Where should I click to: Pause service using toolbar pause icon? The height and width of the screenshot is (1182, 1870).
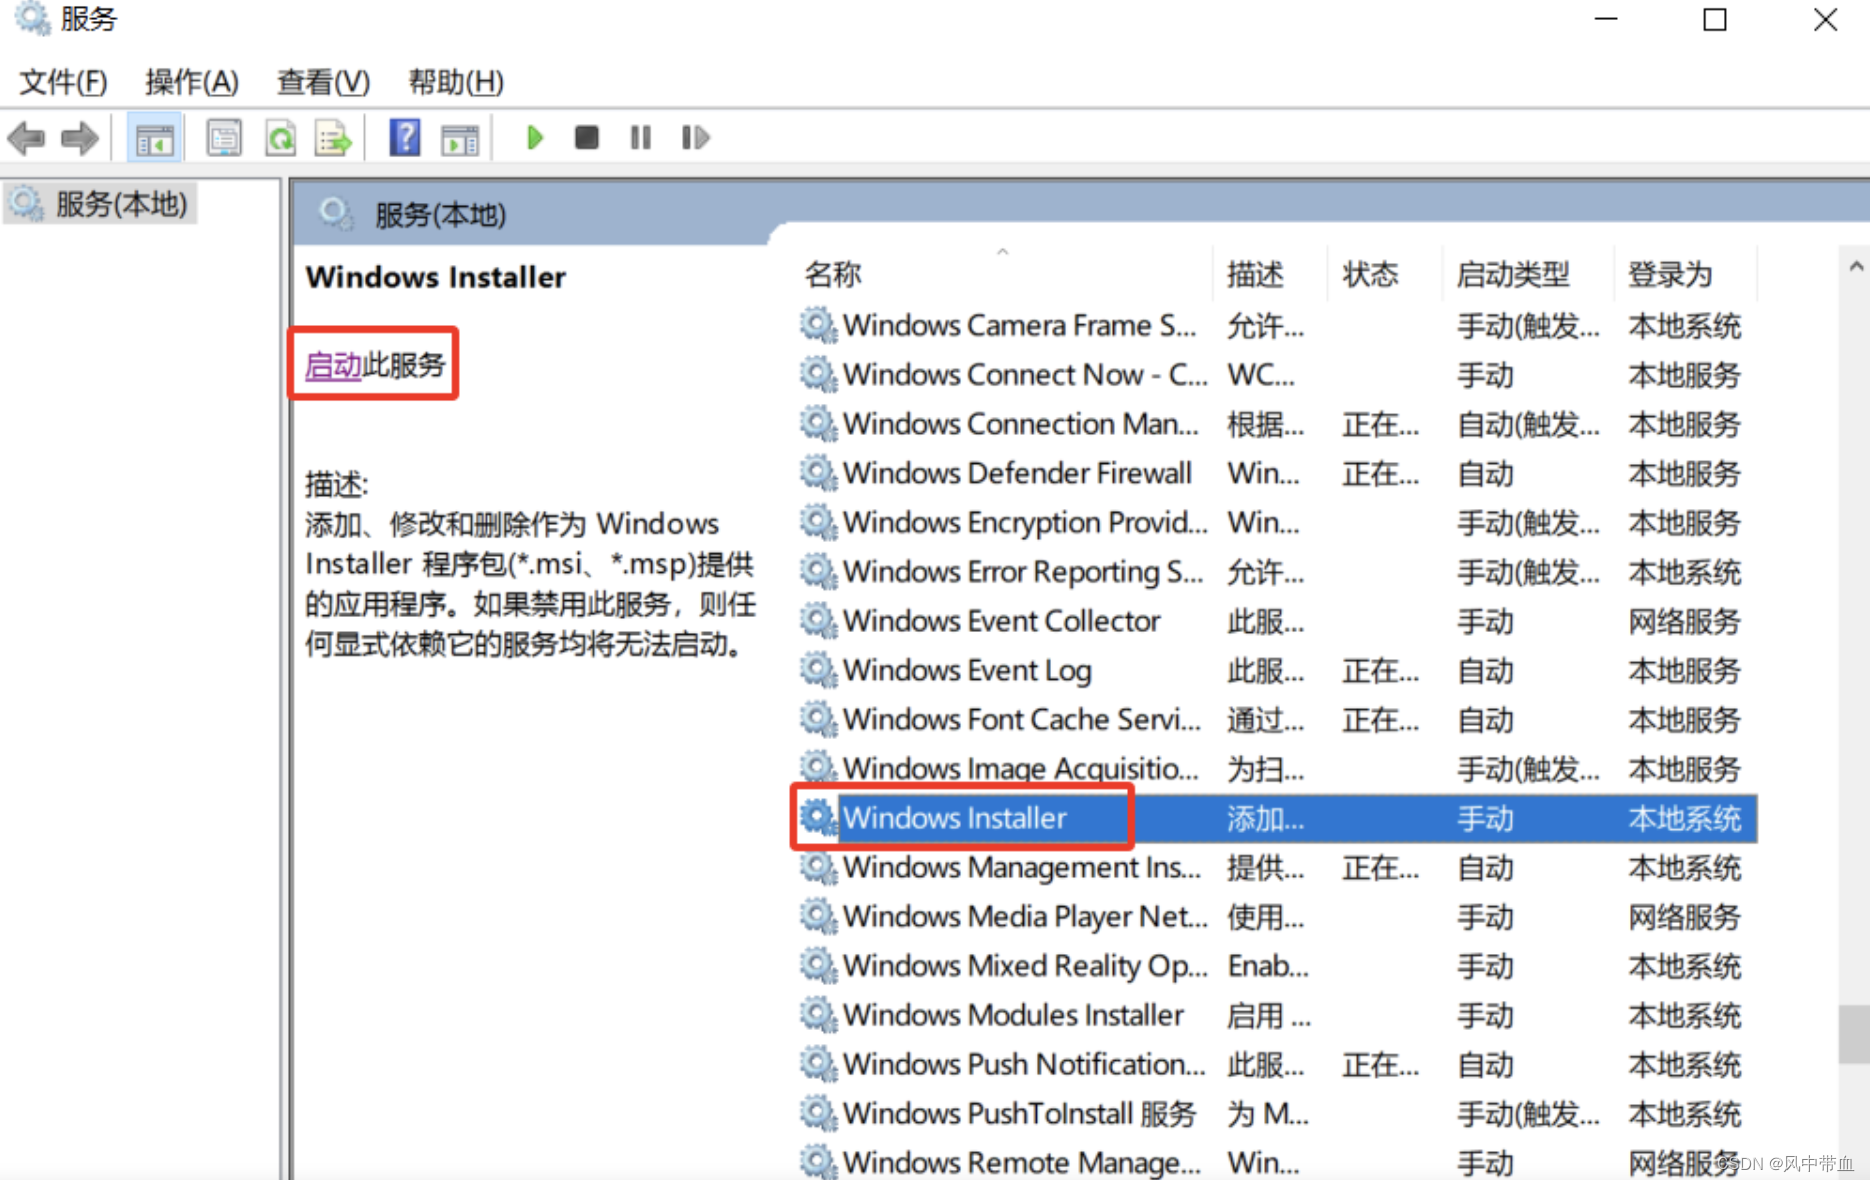(641, 137)
